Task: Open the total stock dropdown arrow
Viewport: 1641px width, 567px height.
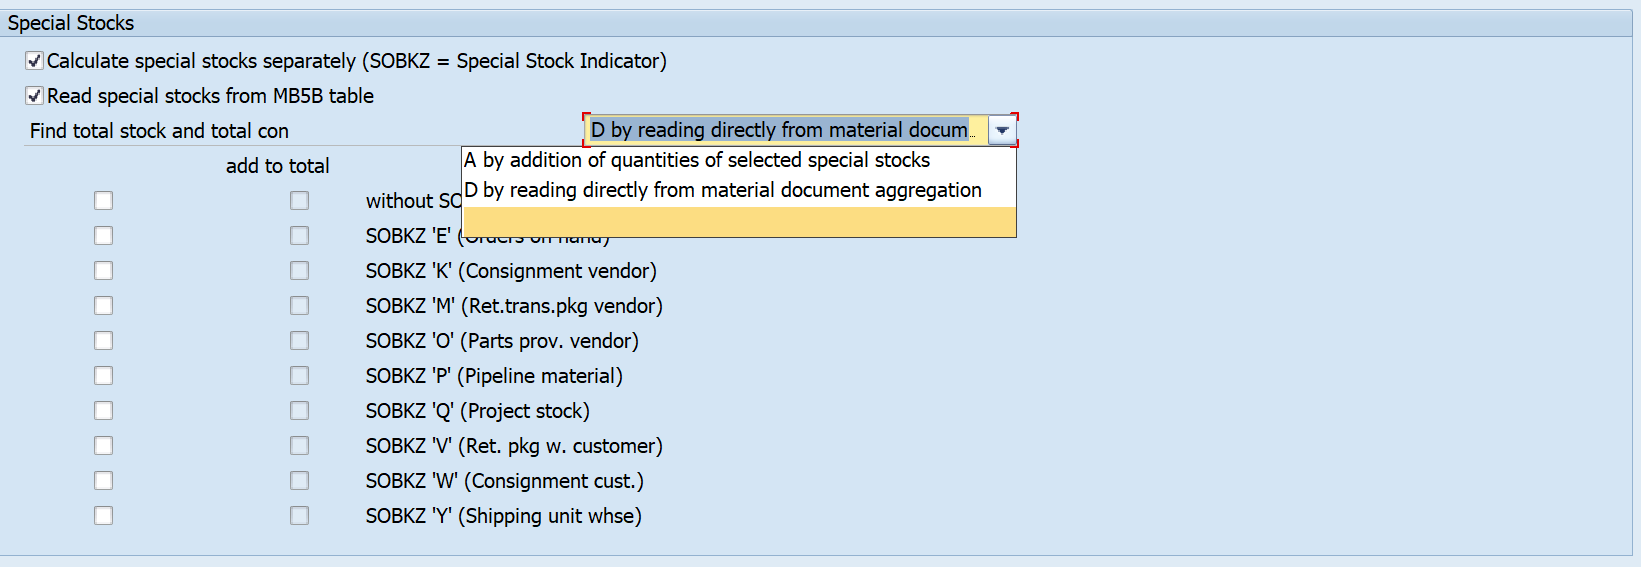Action: [x=1002, y=130]
